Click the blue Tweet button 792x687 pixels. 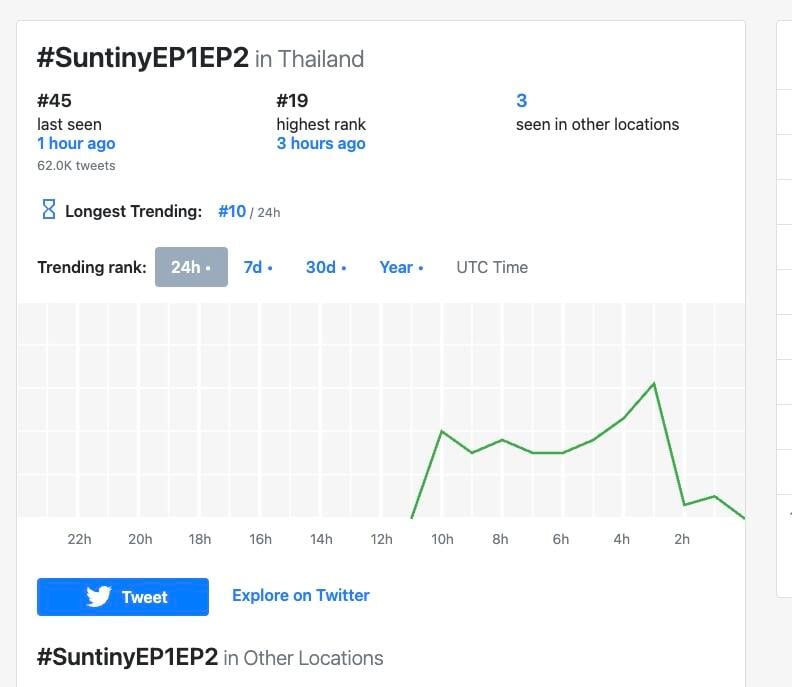(x=123, y=597)
